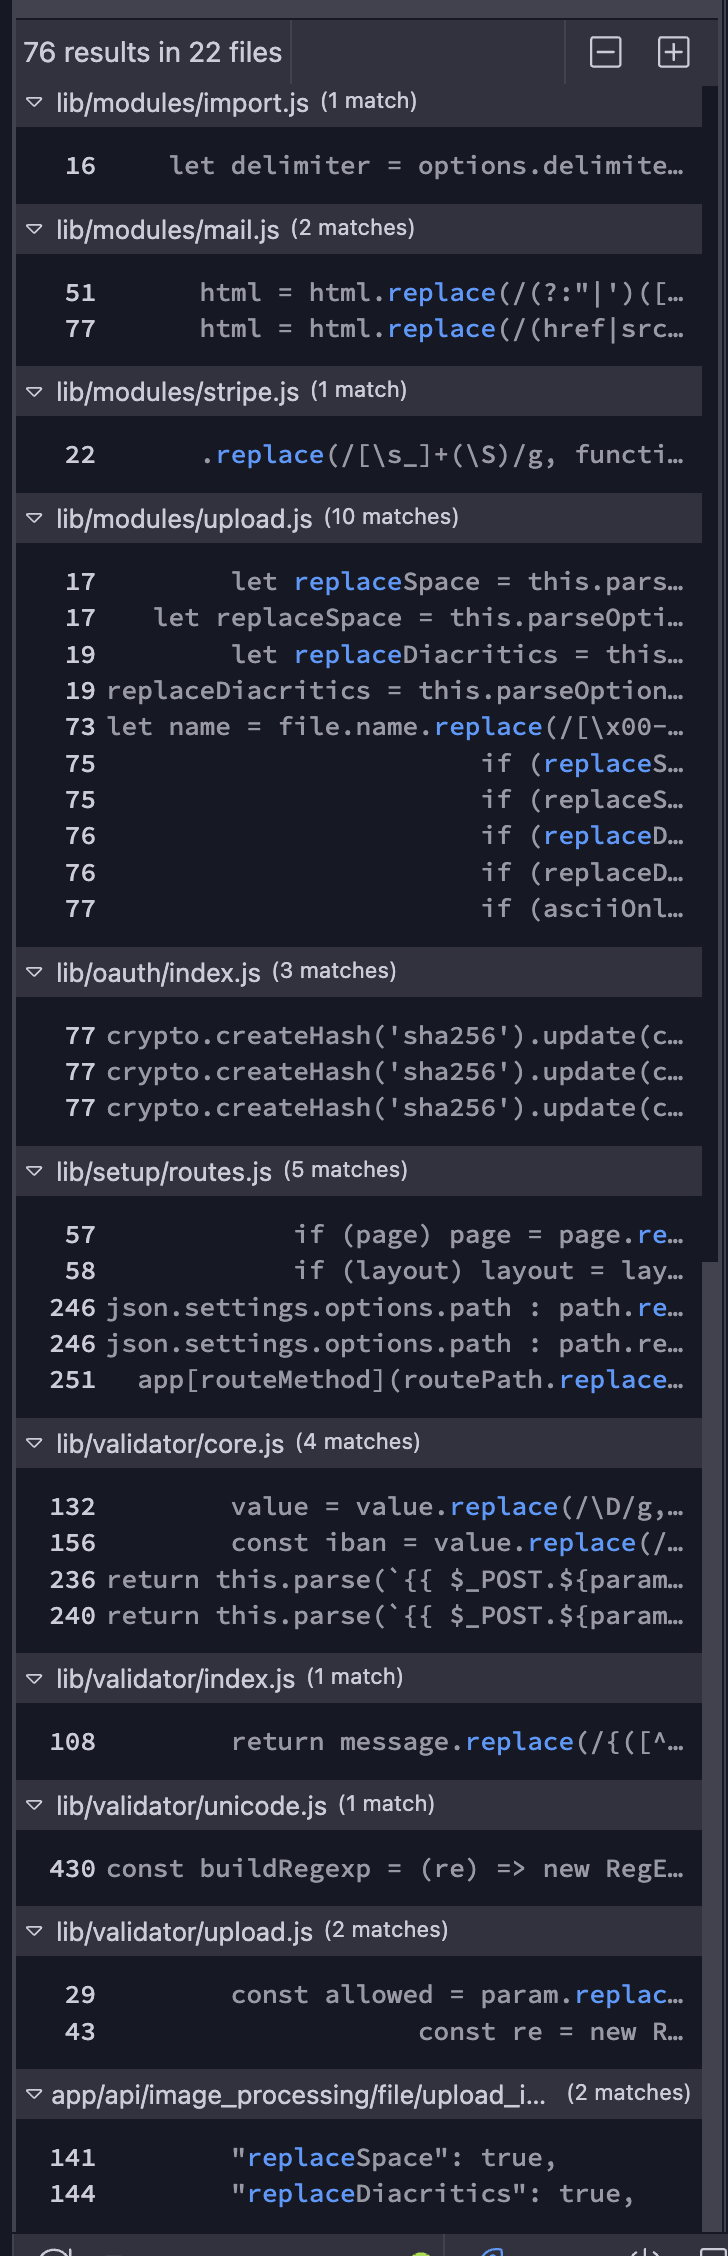Click the expand all results plus icon
Viewport: 728px width, 2256px height.
pyautogui.click(x=673, y=52)
